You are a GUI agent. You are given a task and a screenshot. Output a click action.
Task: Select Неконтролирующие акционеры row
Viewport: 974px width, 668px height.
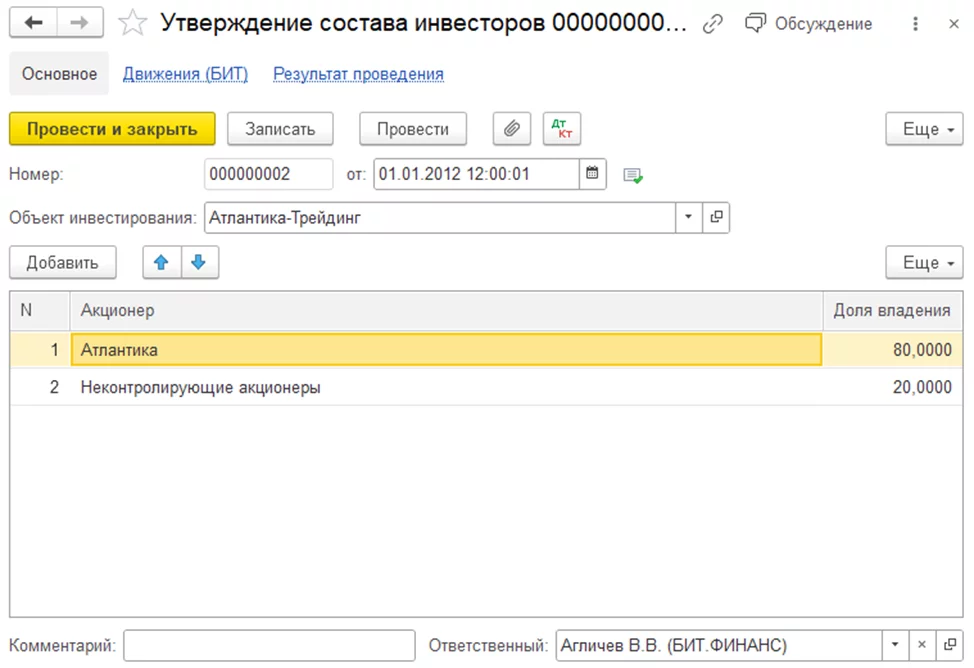click(x=200, y=388)
